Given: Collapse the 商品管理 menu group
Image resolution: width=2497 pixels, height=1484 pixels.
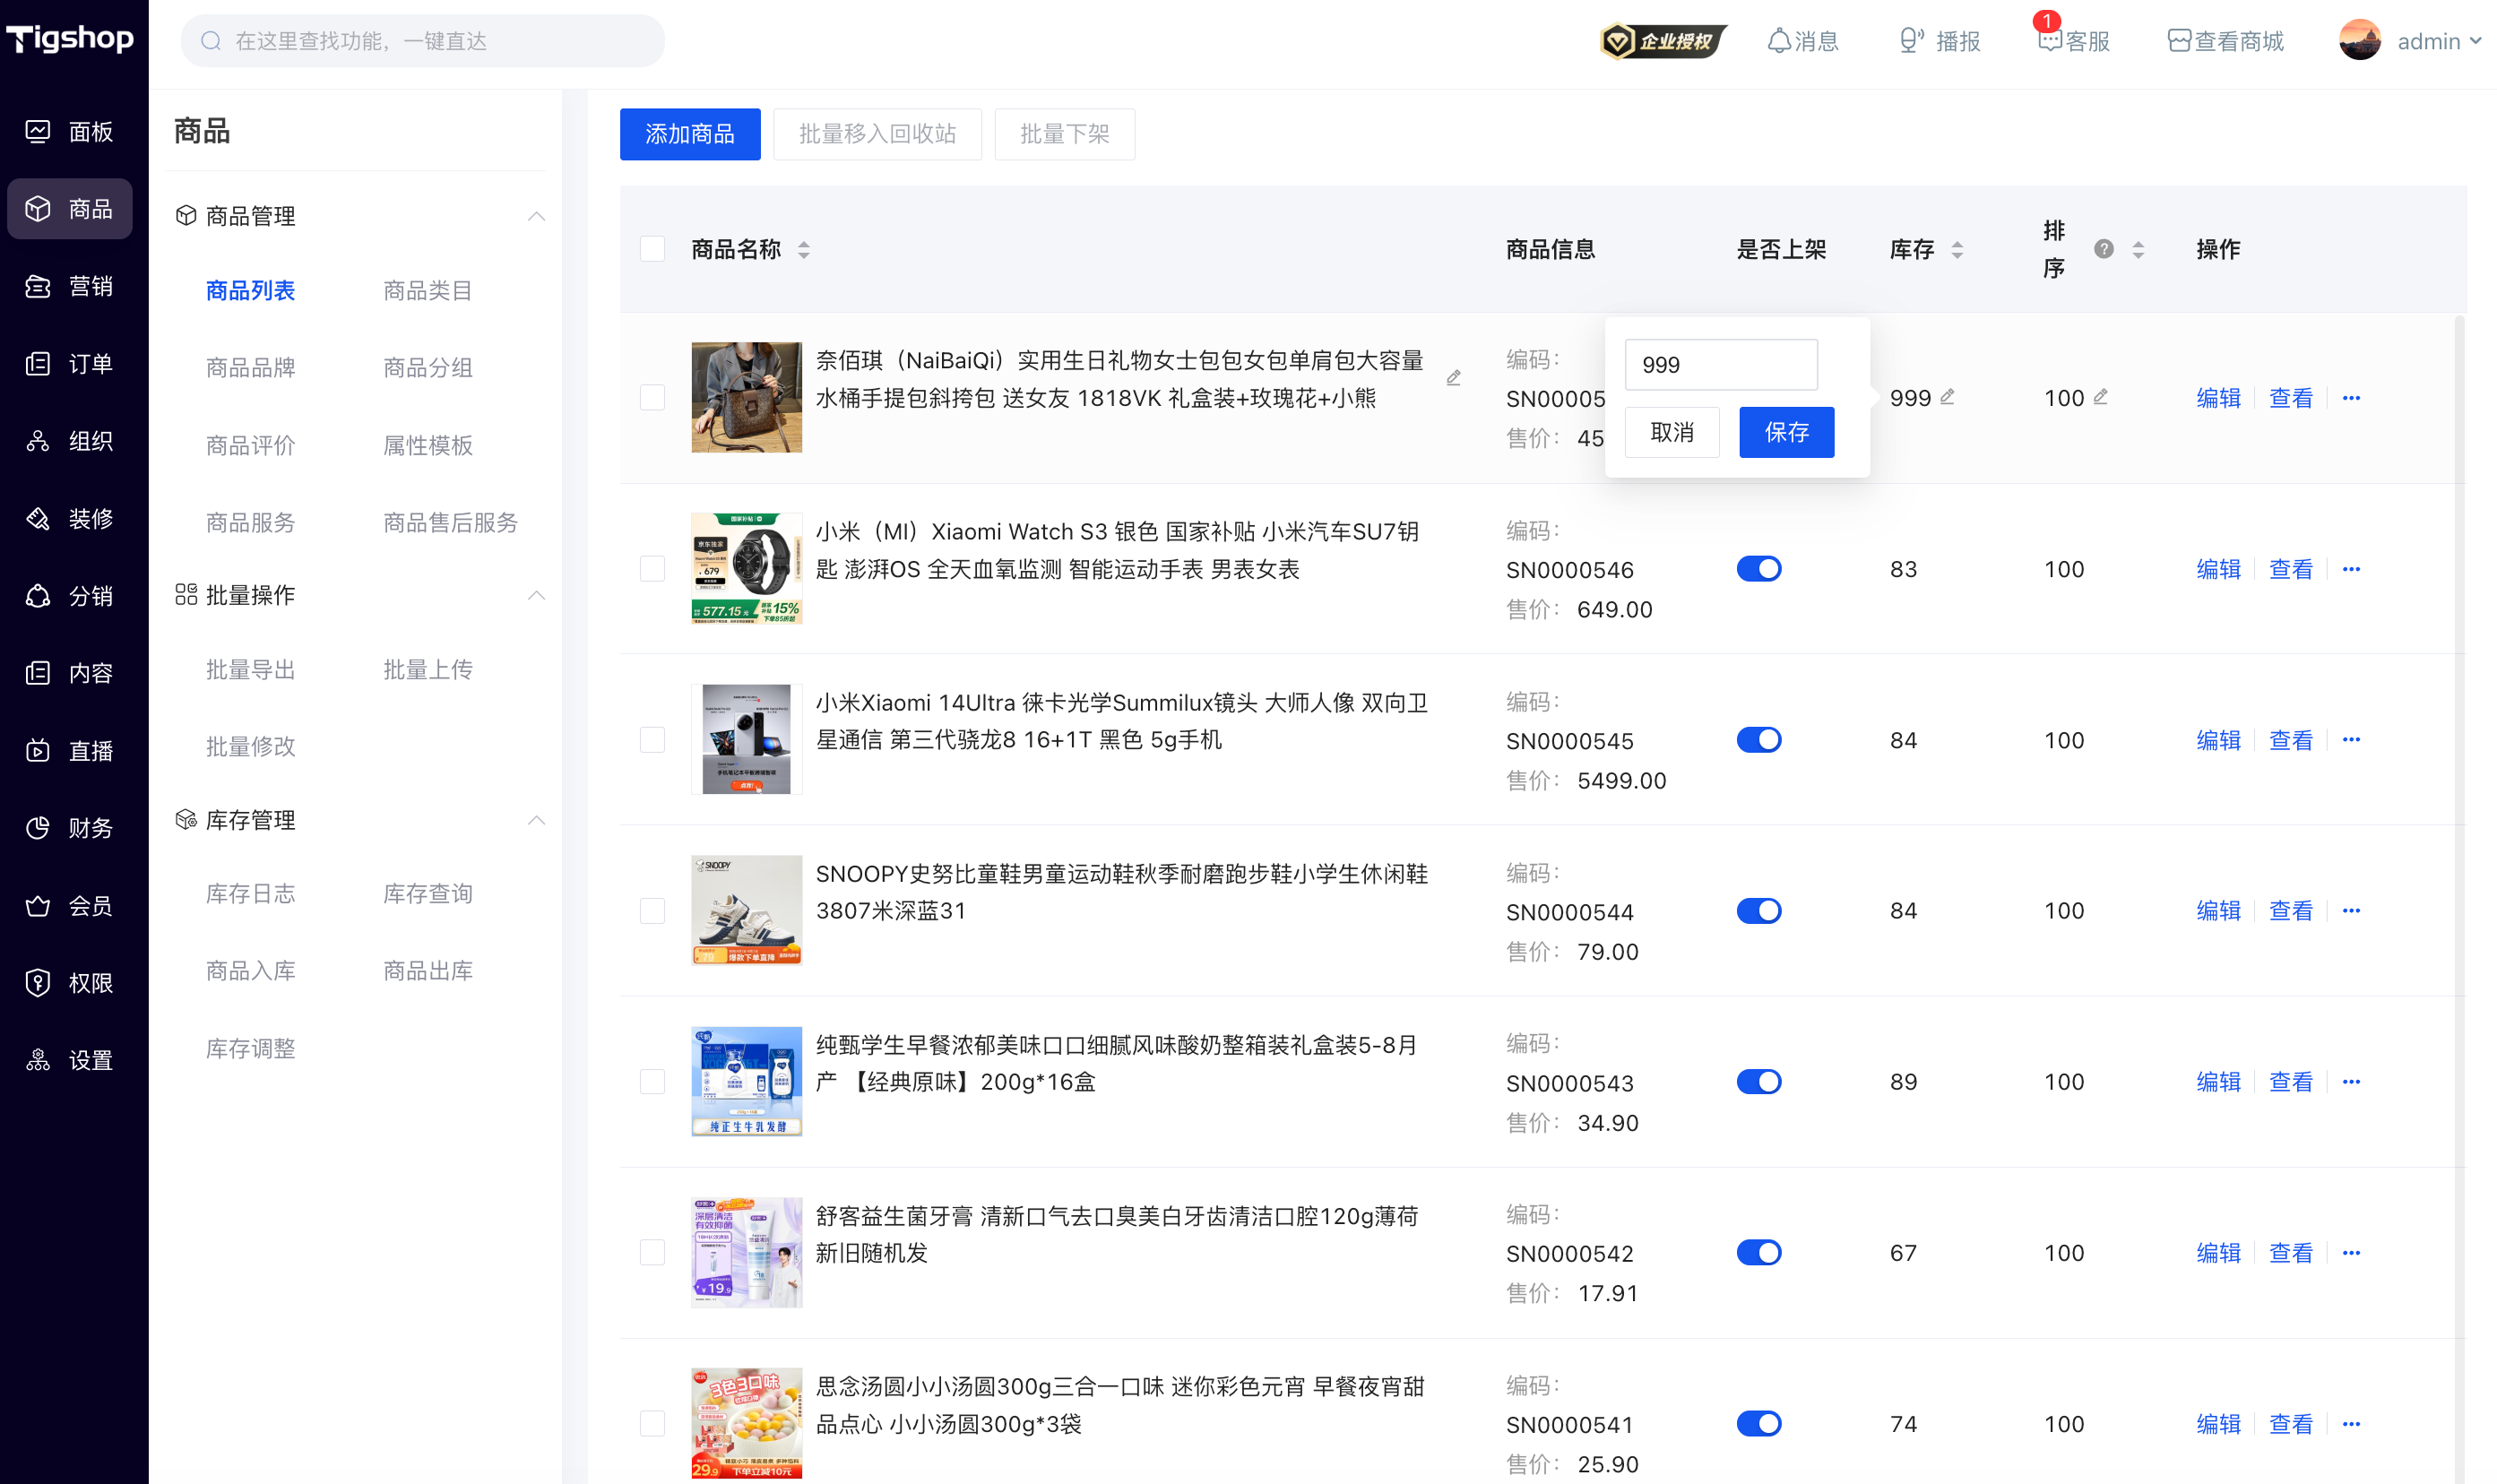Looking at the screenshot, I should point(536,216).
